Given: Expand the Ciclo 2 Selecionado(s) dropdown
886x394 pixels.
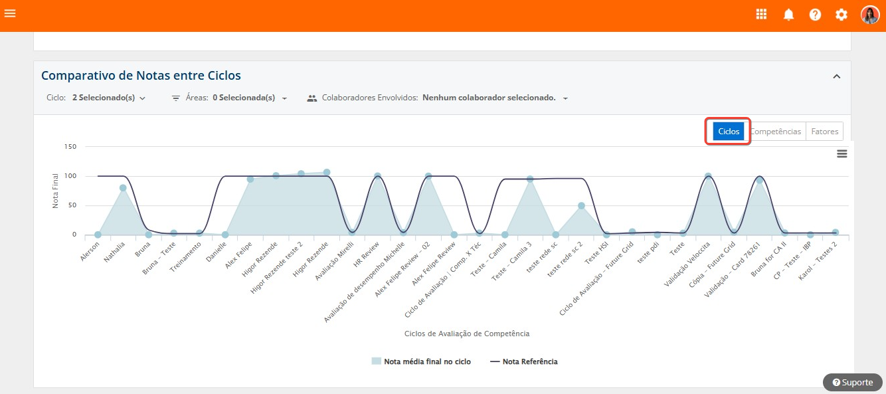Looking at the screenshot, I should click(109, 98).
